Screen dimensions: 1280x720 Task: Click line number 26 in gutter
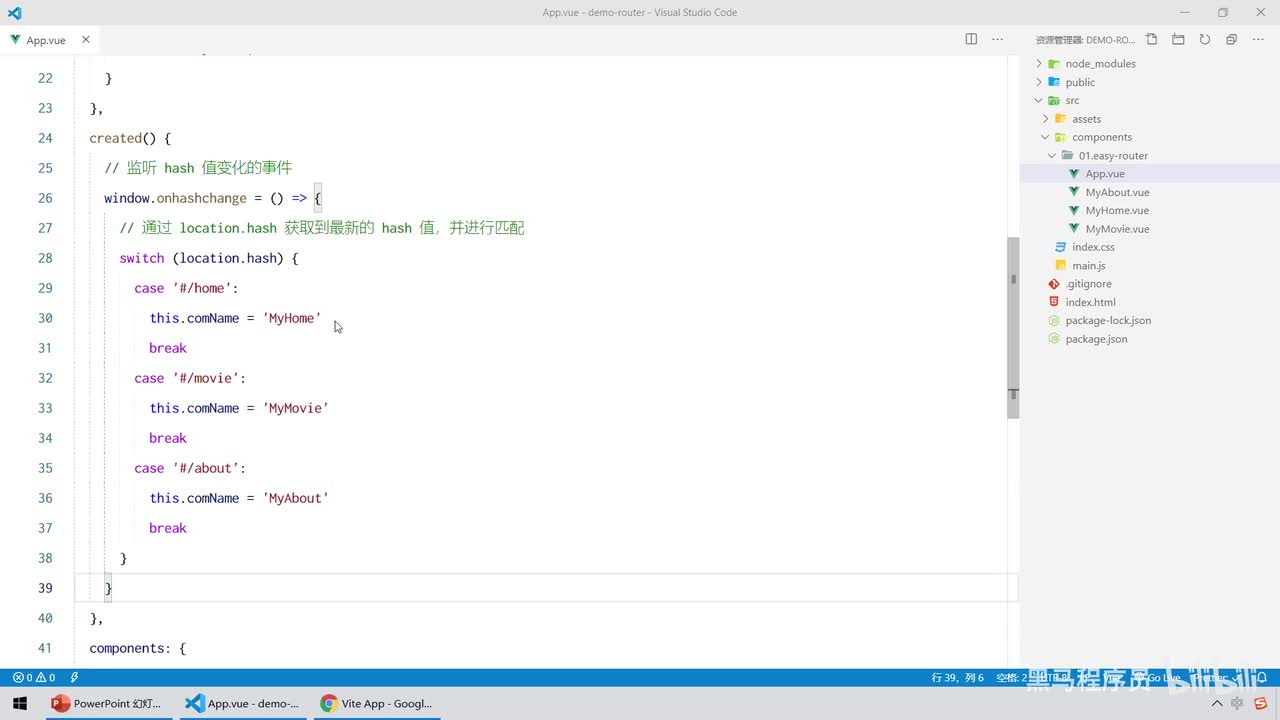(x=45, y=198)
